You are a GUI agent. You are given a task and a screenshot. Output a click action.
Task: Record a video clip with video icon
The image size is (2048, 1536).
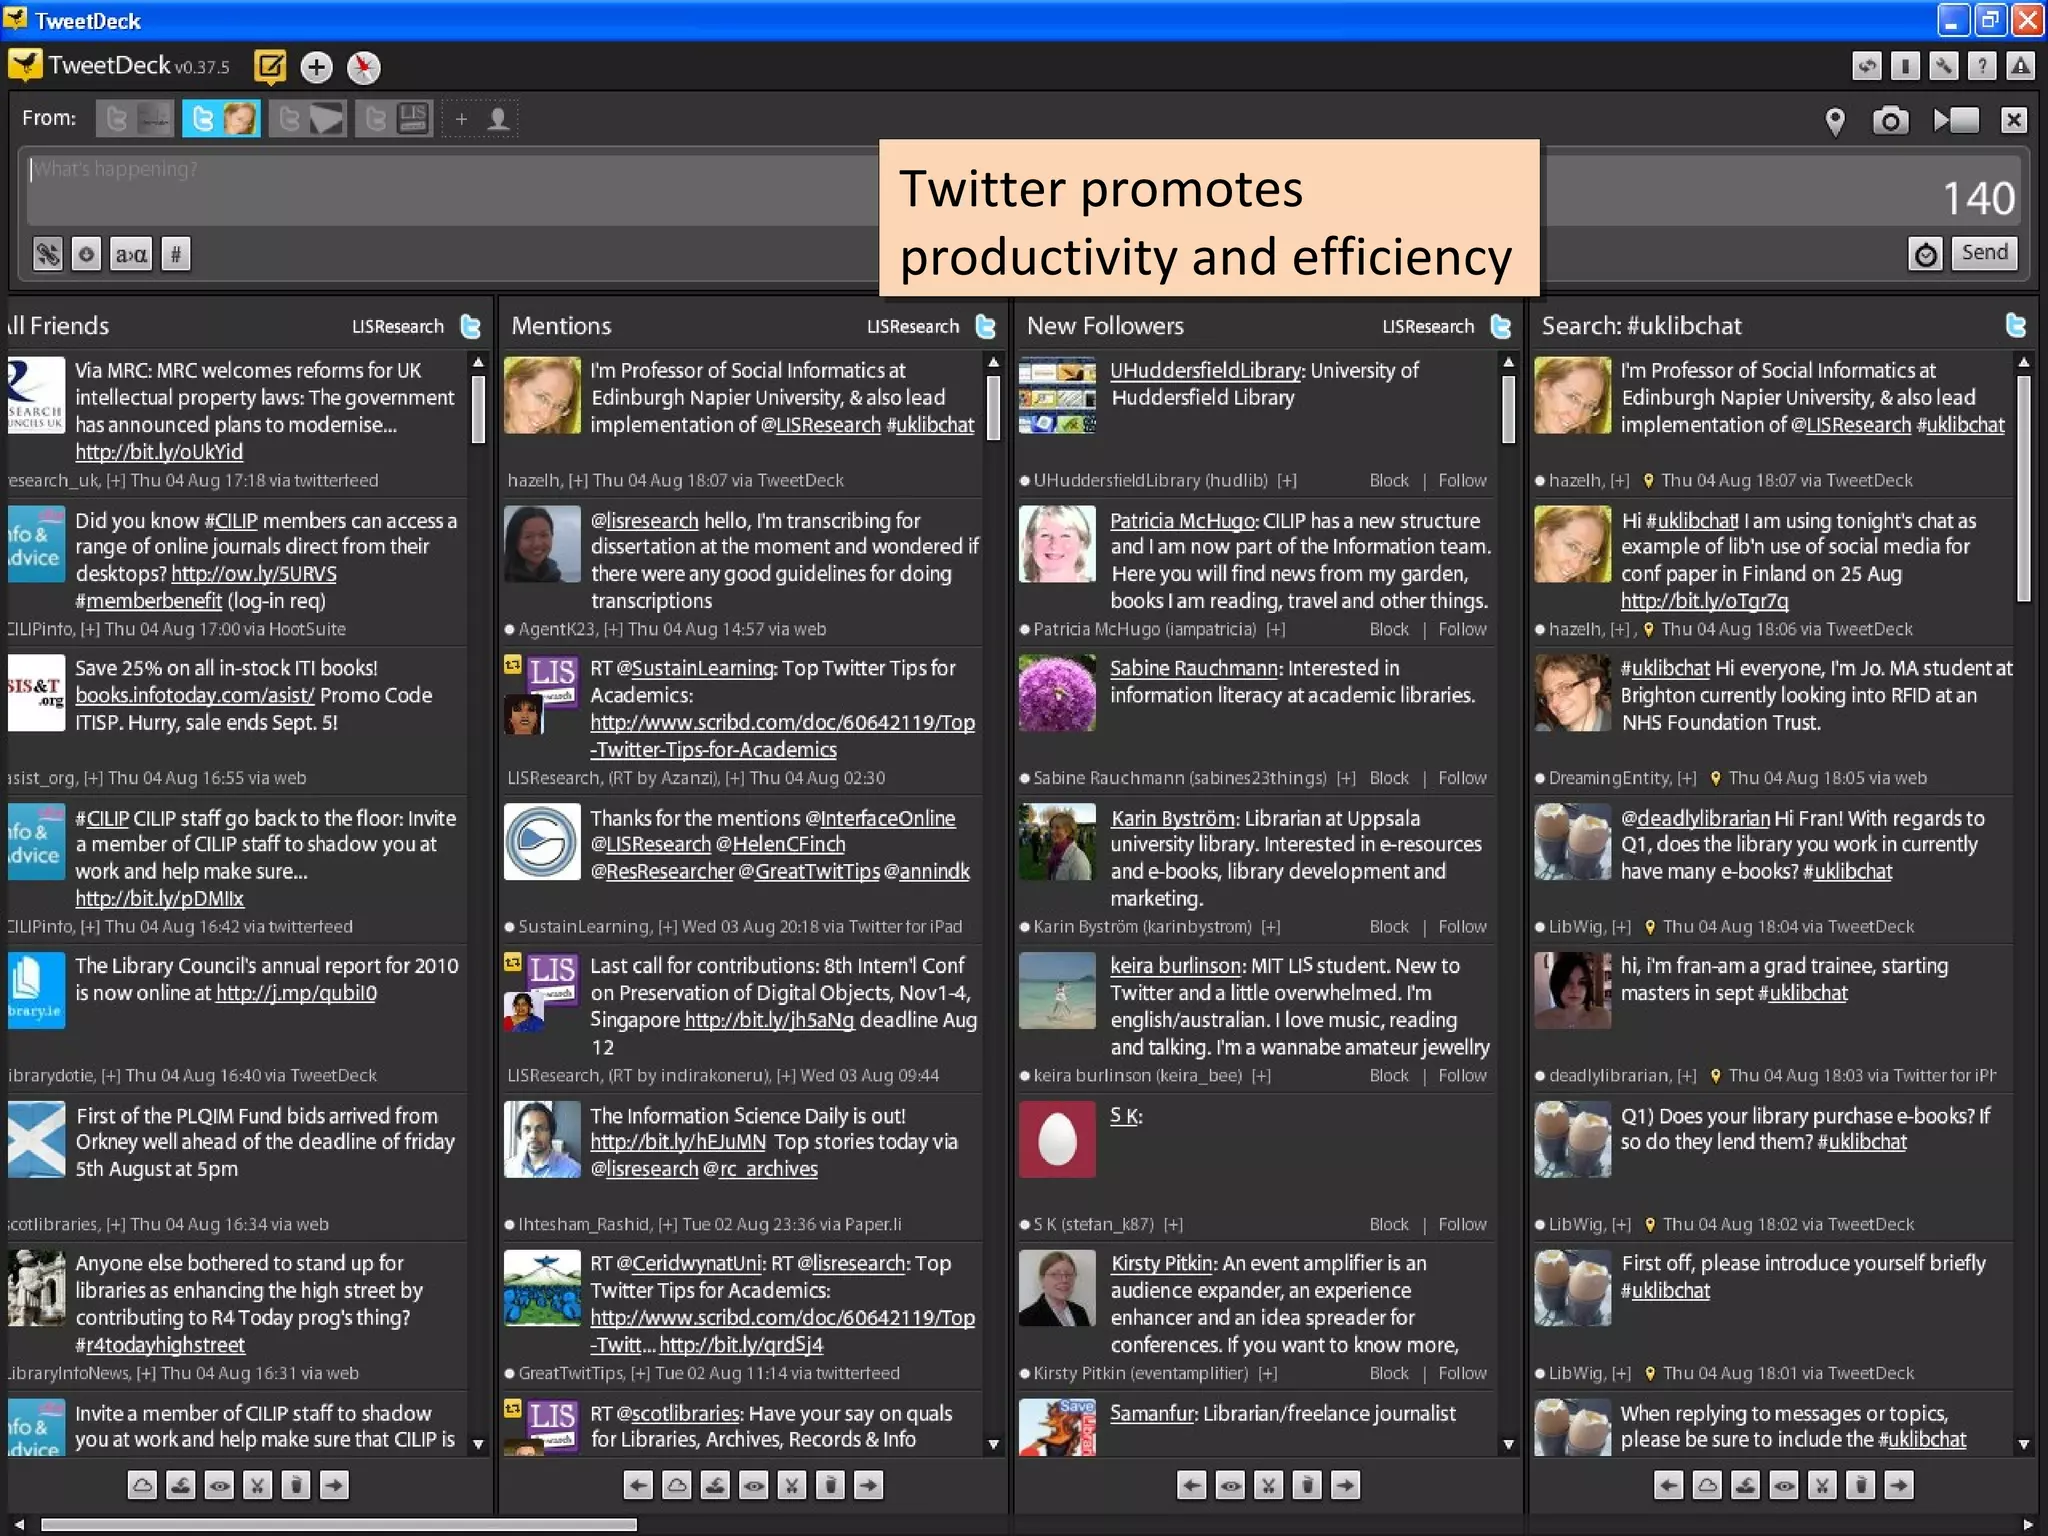pyautogui.click(x=1956, y=121)
